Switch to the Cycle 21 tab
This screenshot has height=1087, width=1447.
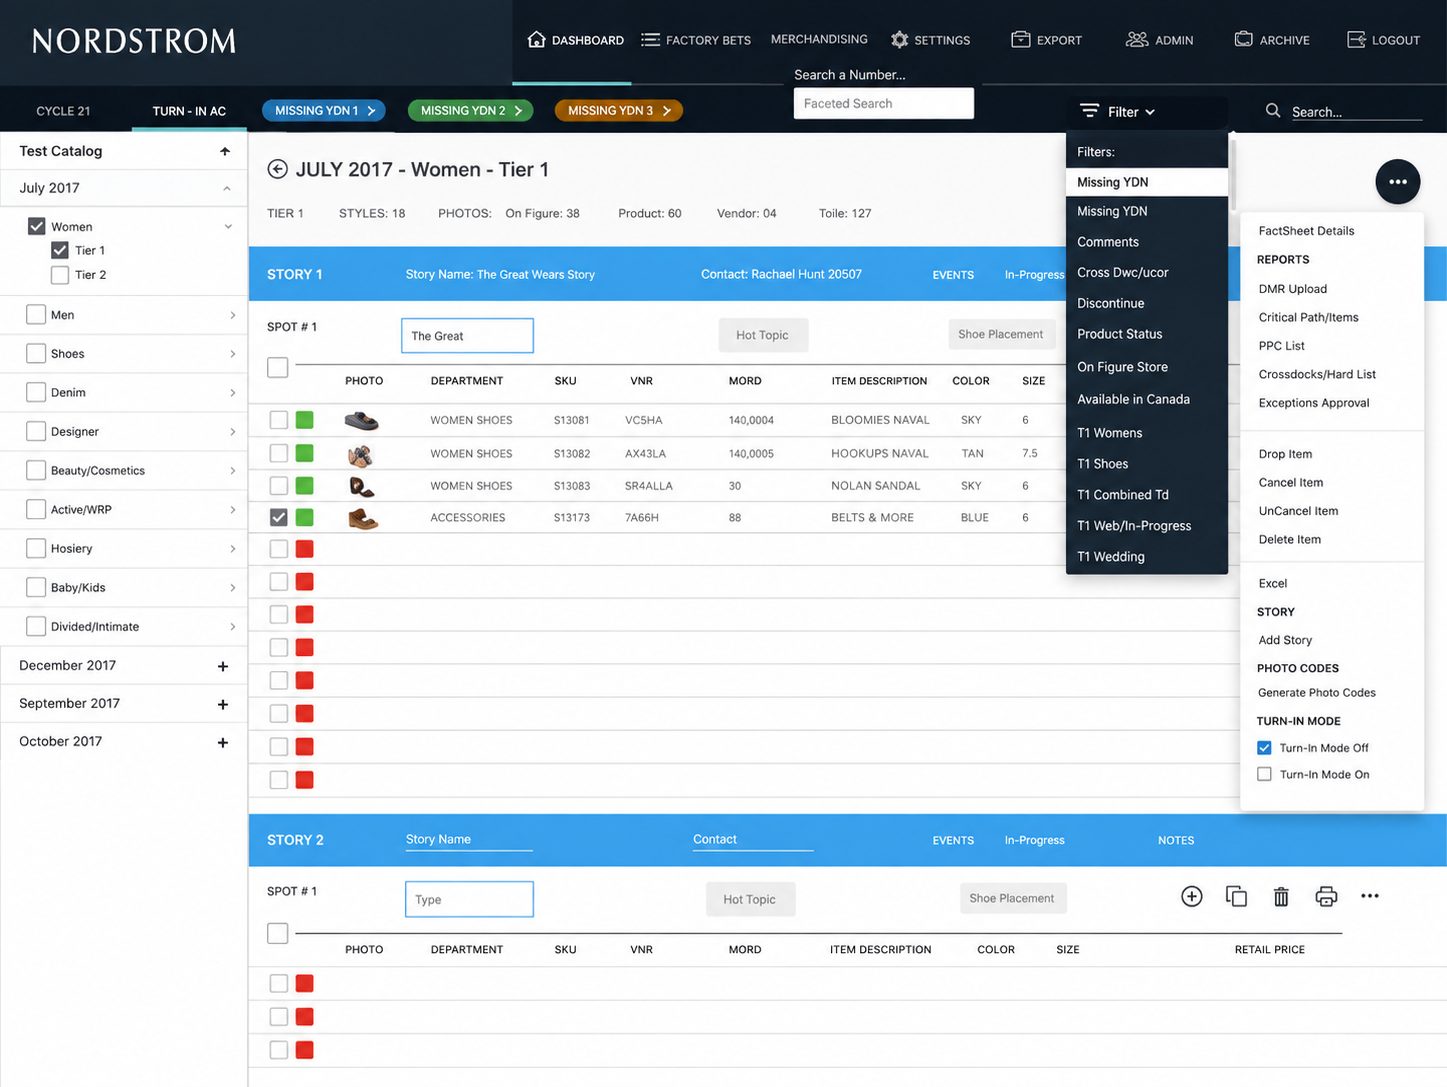pos(63,111)
